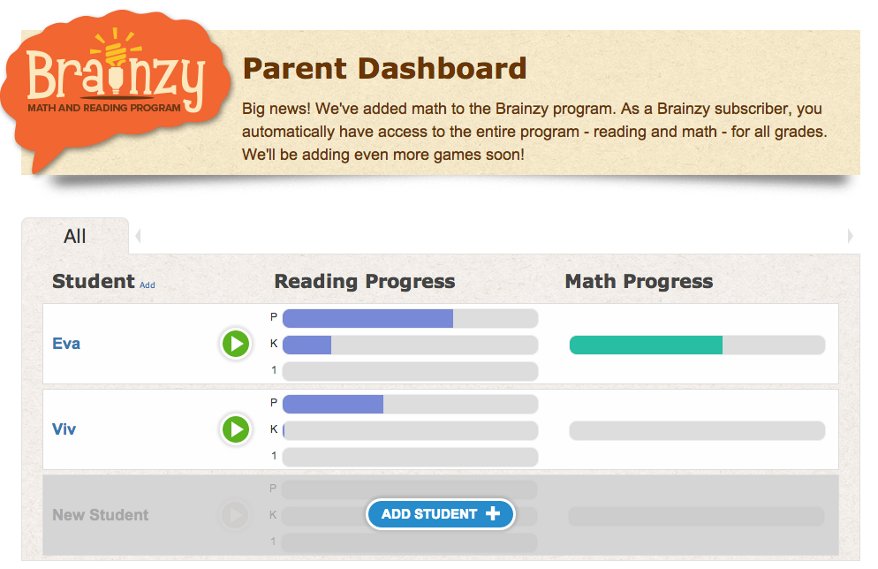Click Viv's empty math progress bar
878x569 pixels.
(697, 431)
